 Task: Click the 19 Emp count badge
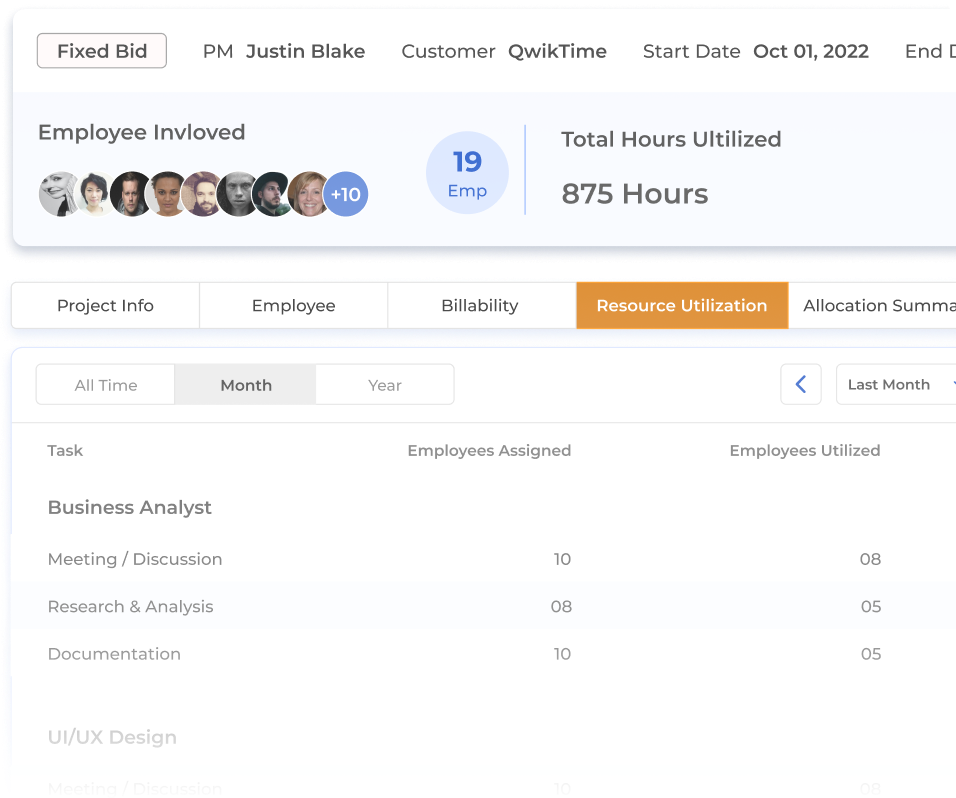[467, 173]
